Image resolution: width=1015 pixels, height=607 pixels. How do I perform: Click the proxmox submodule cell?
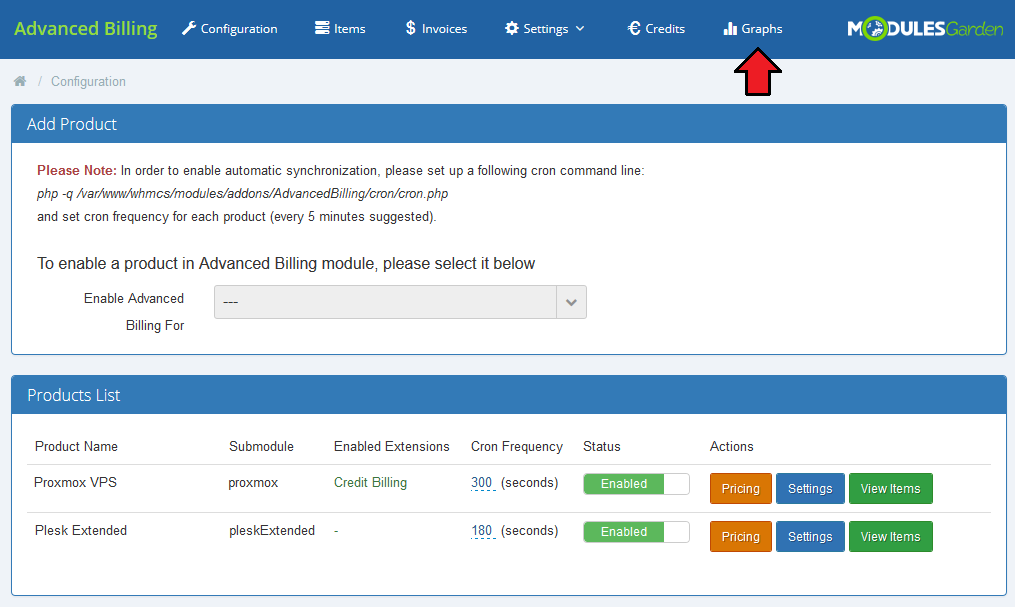(253, 483)
